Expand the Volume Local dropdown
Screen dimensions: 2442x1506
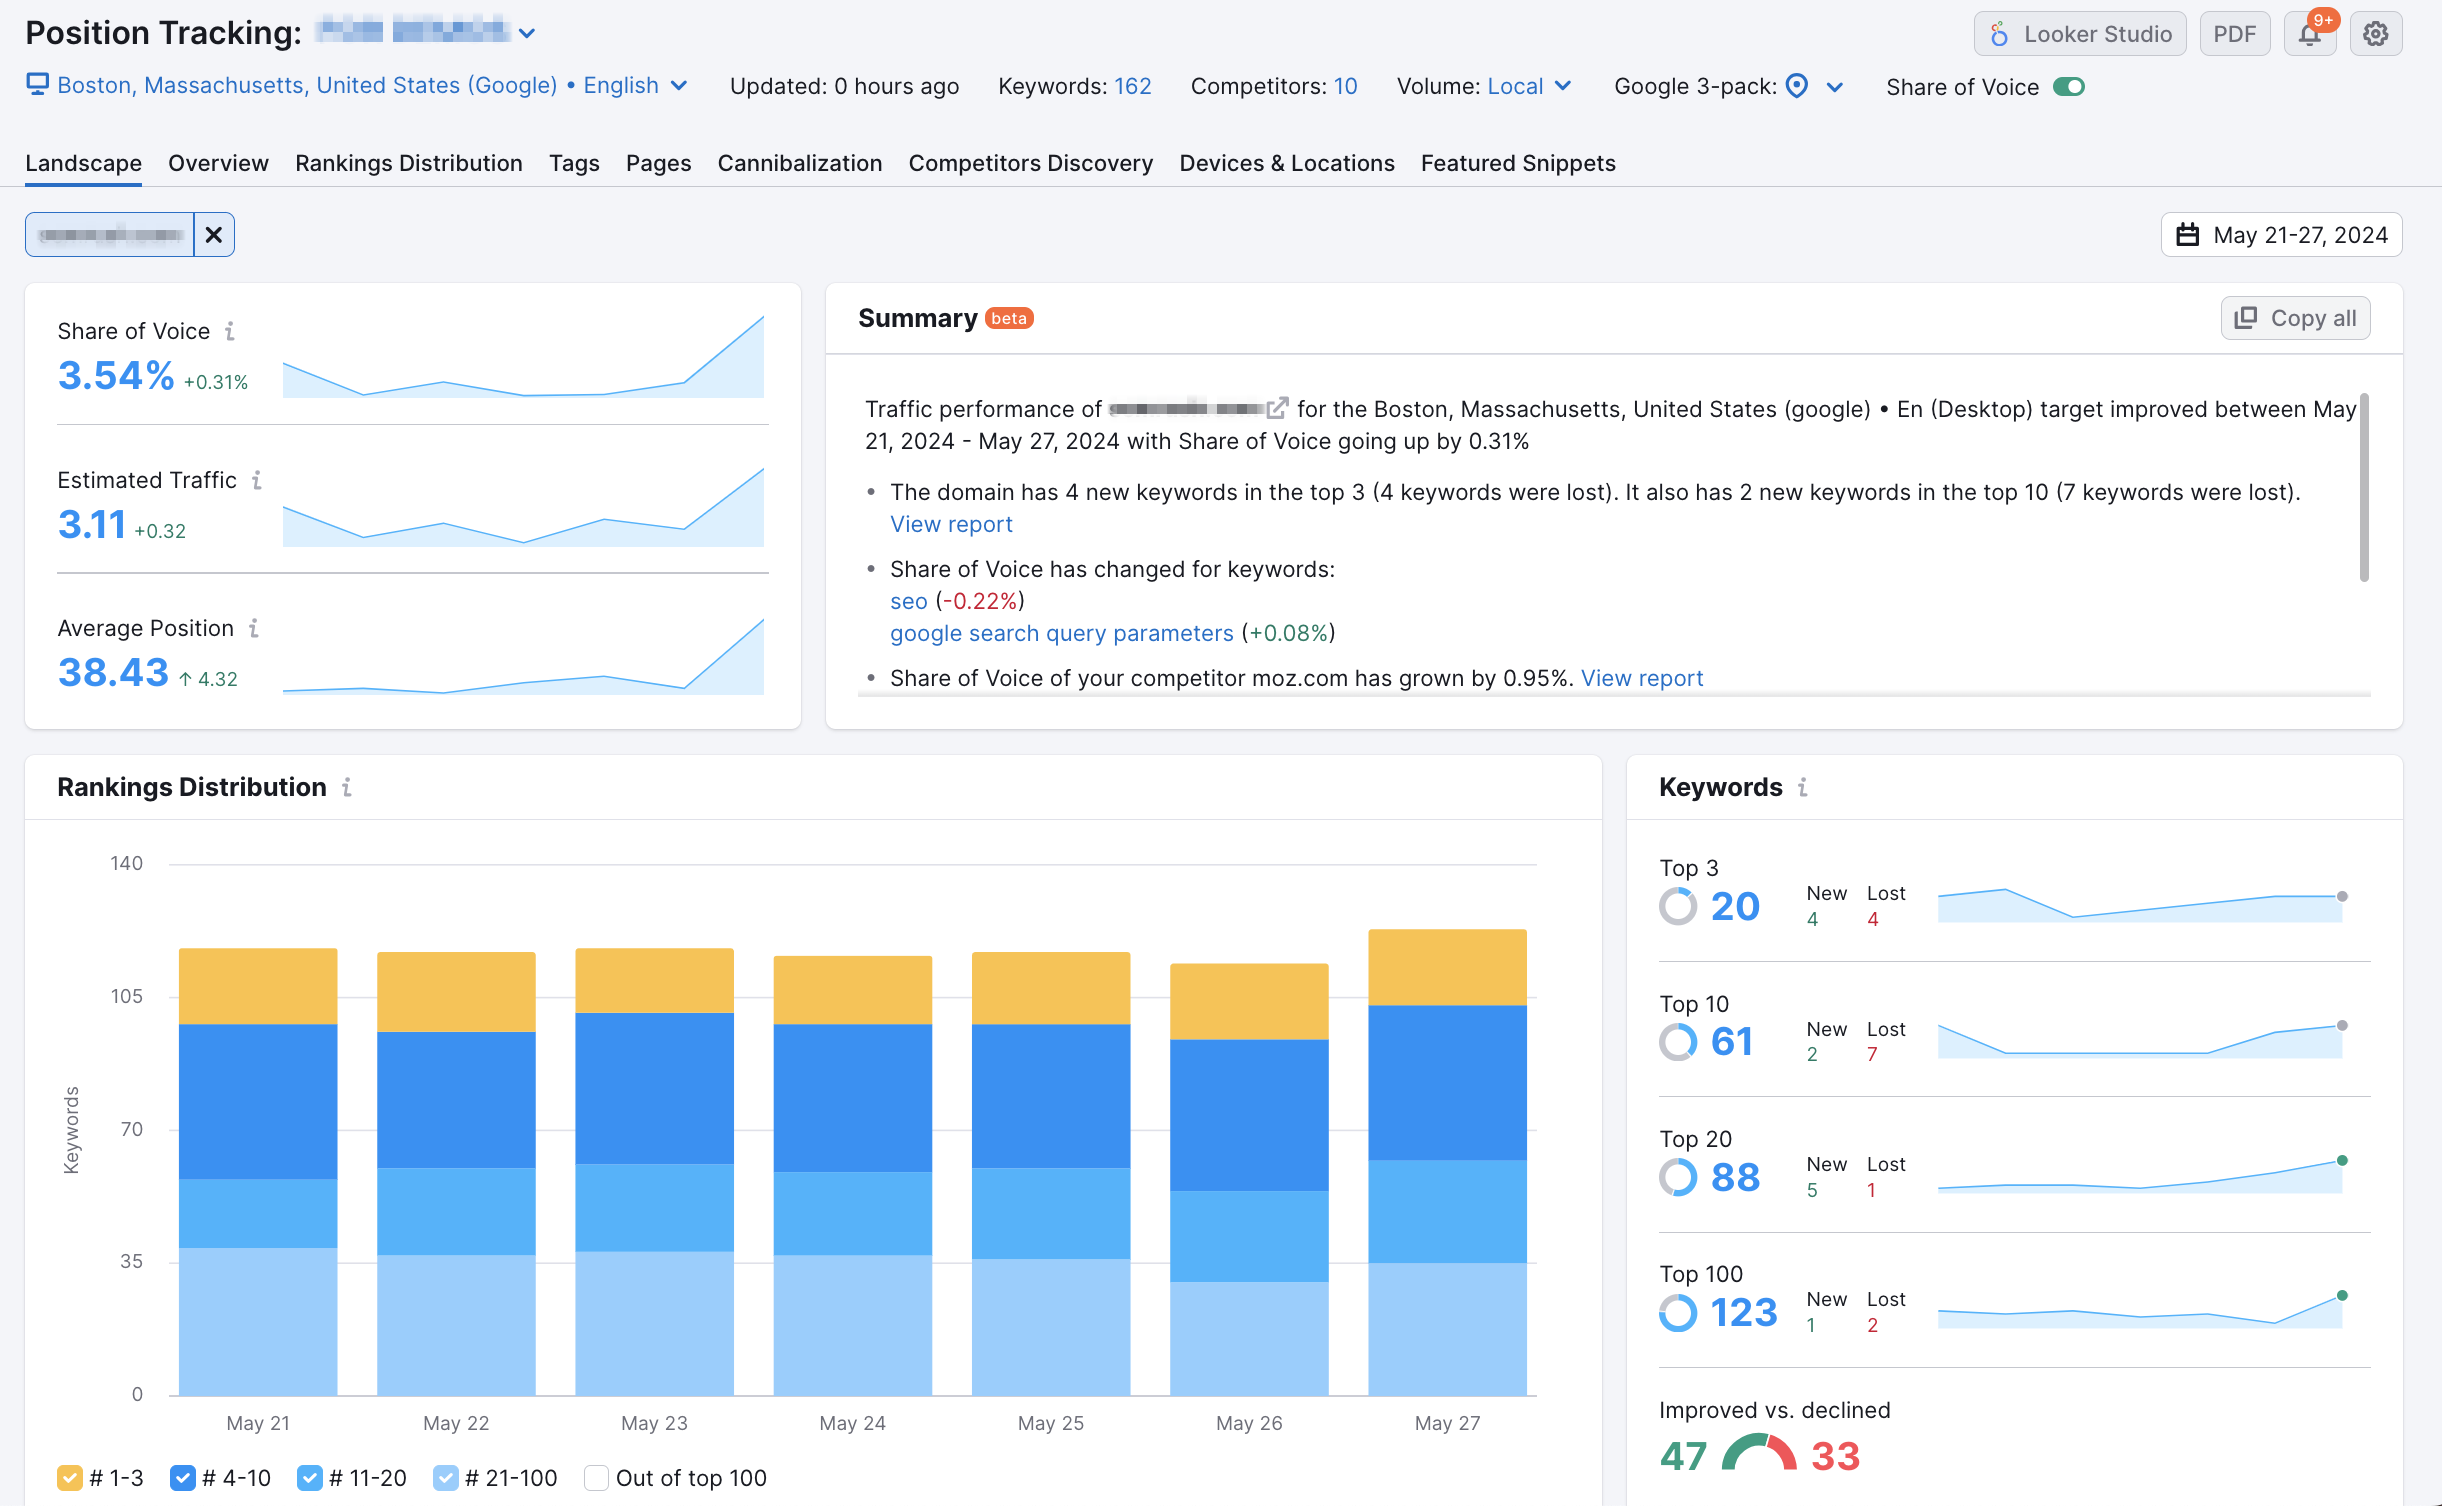(1530, 87)
